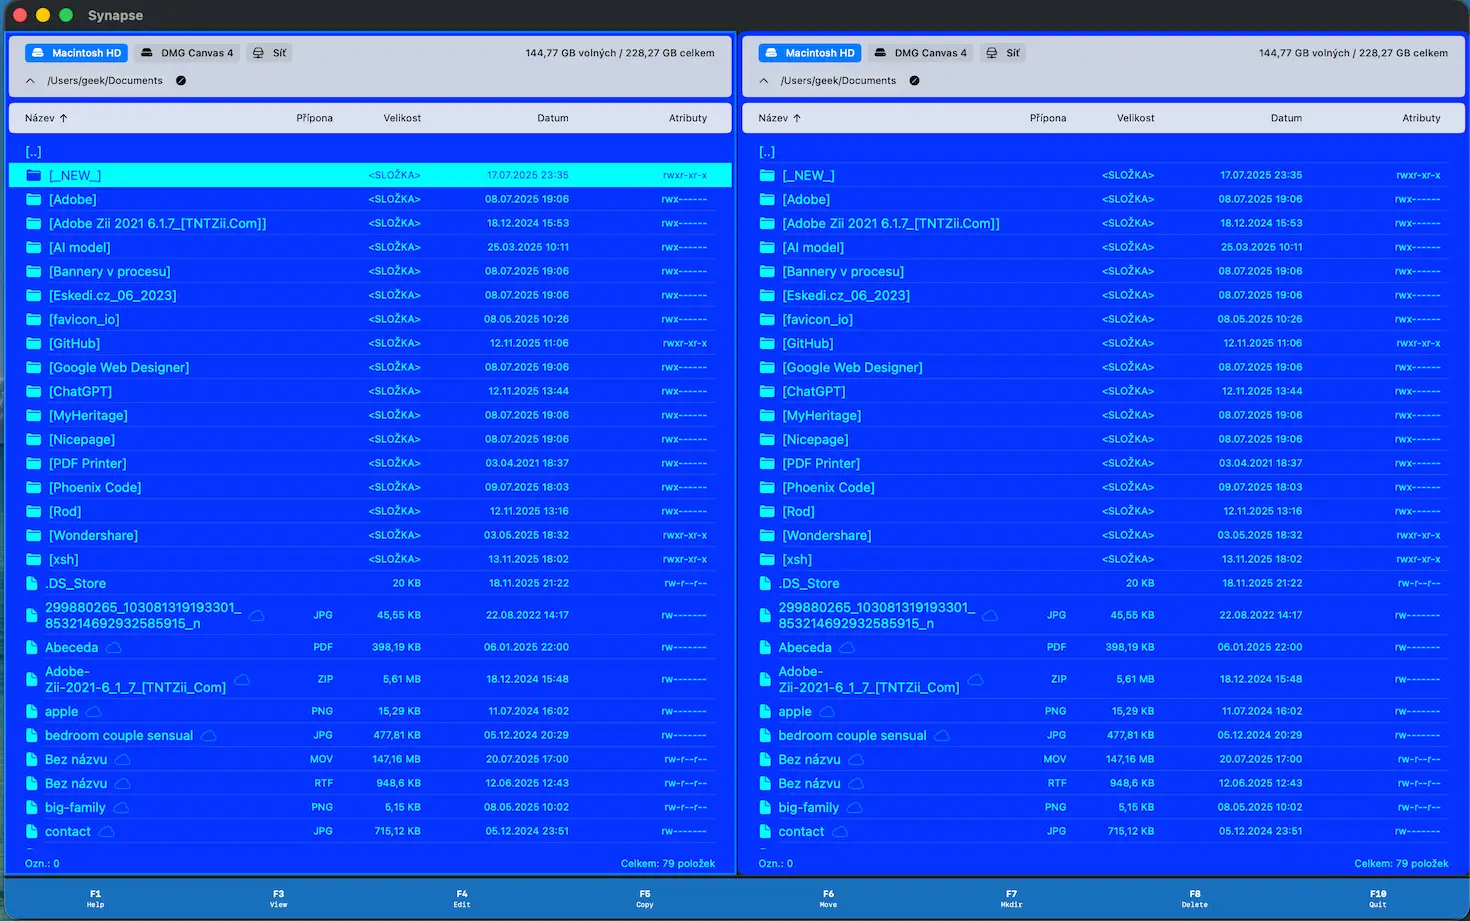This screenshot has width=1470, height=921.
Task: Select [Adobe] folder icon in left panel
Action: [34, 199]
